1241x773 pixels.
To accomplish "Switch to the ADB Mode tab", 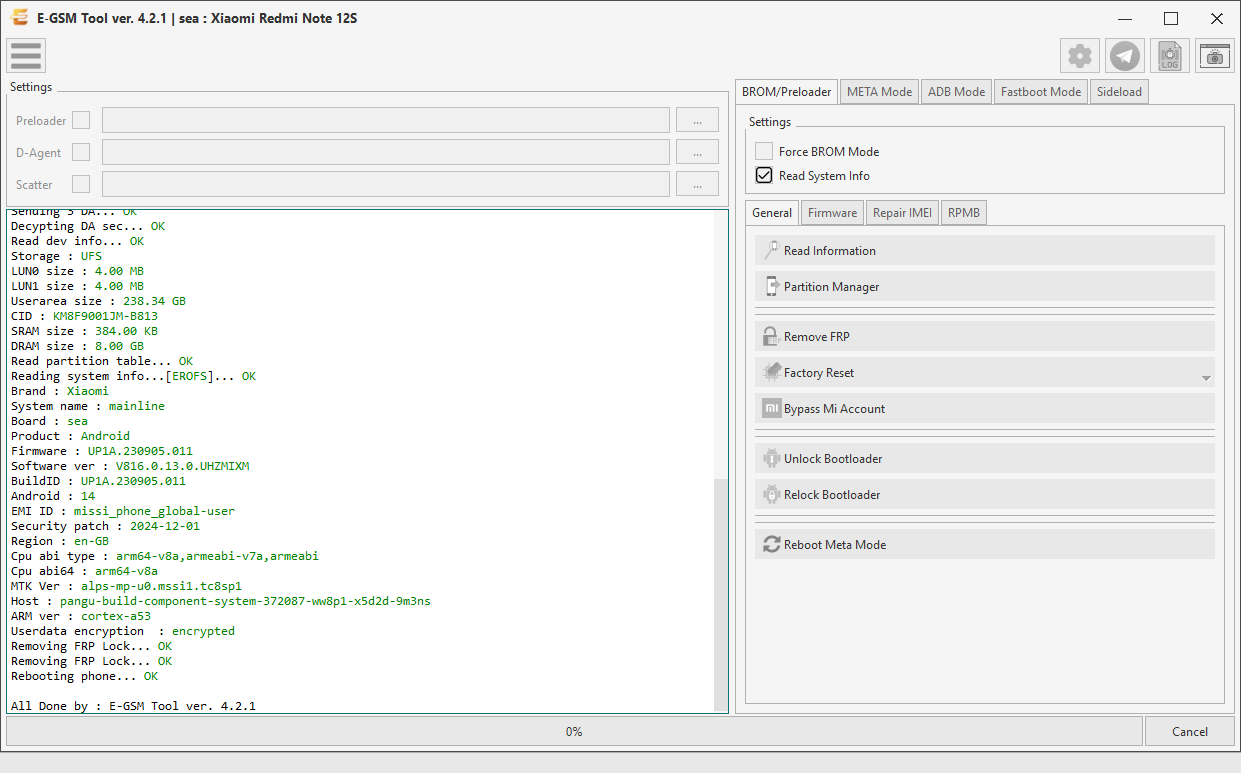I will pos(957,91).
